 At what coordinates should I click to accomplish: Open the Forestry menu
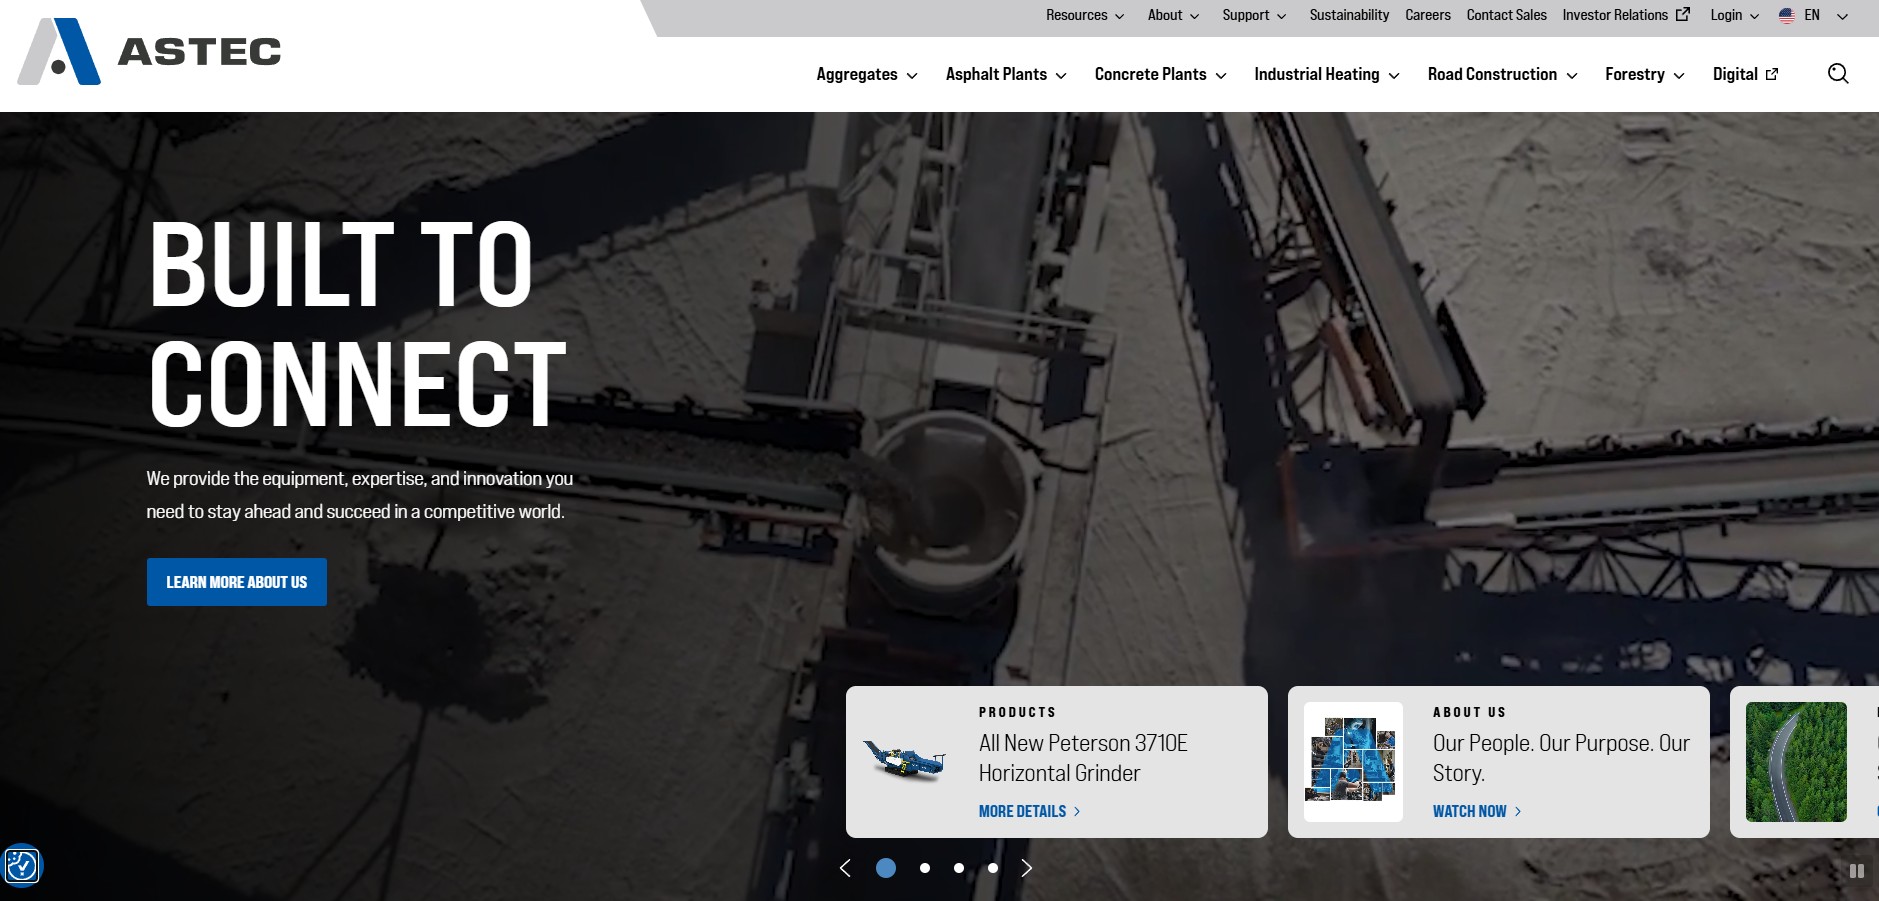(1645, 74)
